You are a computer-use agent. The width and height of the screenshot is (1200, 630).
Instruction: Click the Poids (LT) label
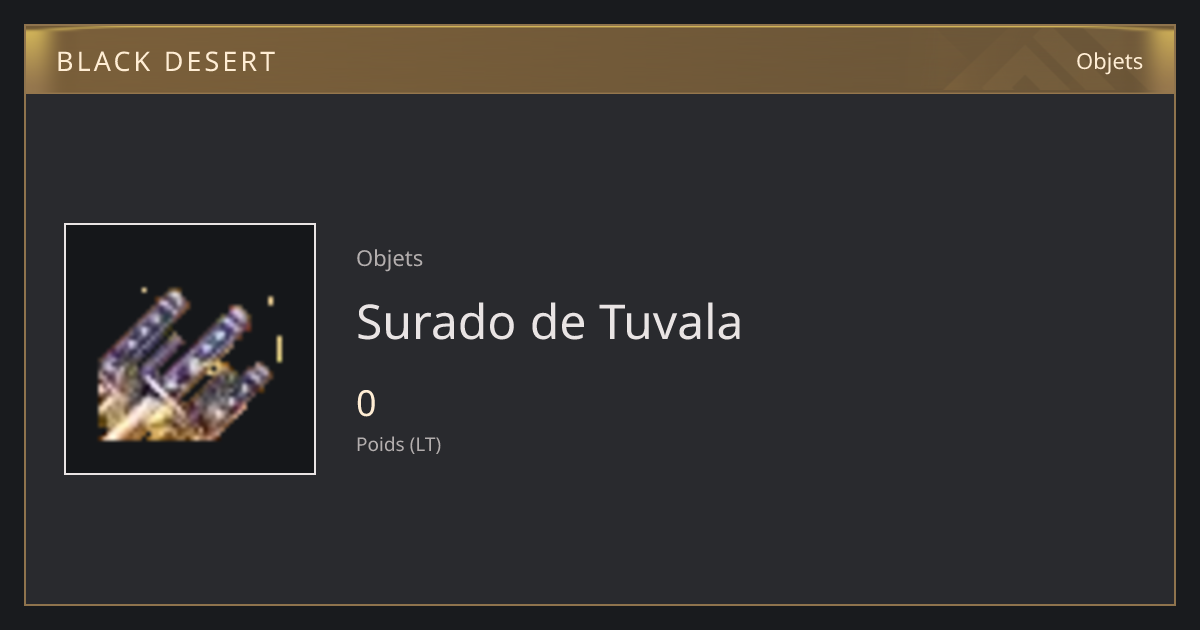point(398,444)
